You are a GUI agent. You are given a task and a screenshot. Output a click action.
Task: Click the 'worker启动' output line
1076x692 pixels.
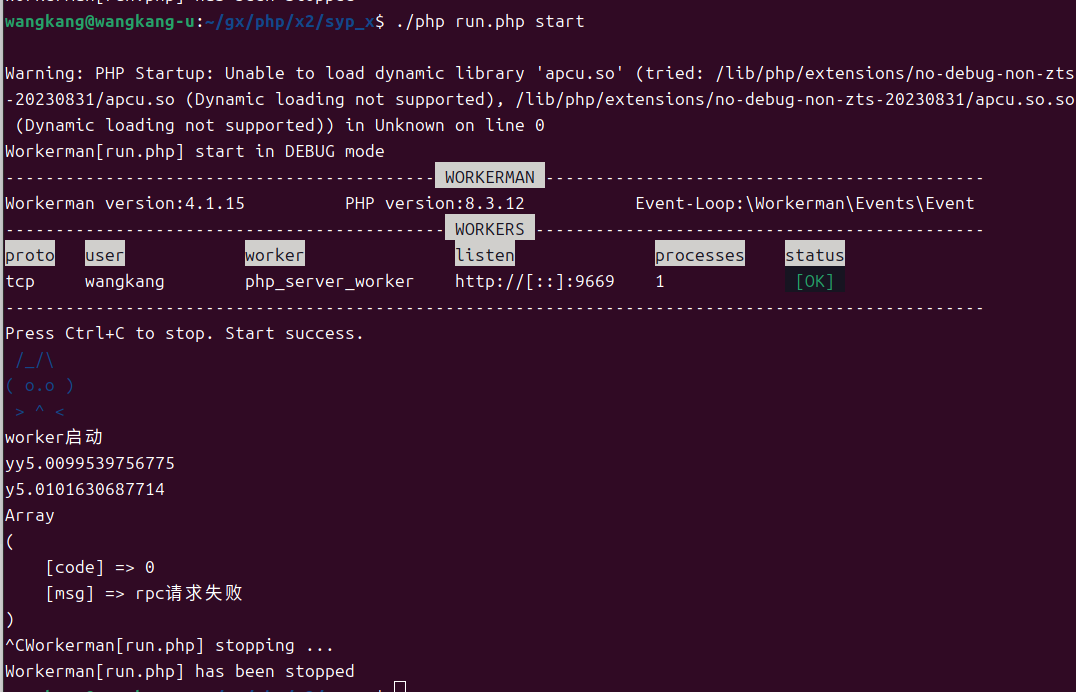click(x=54, y=437)
